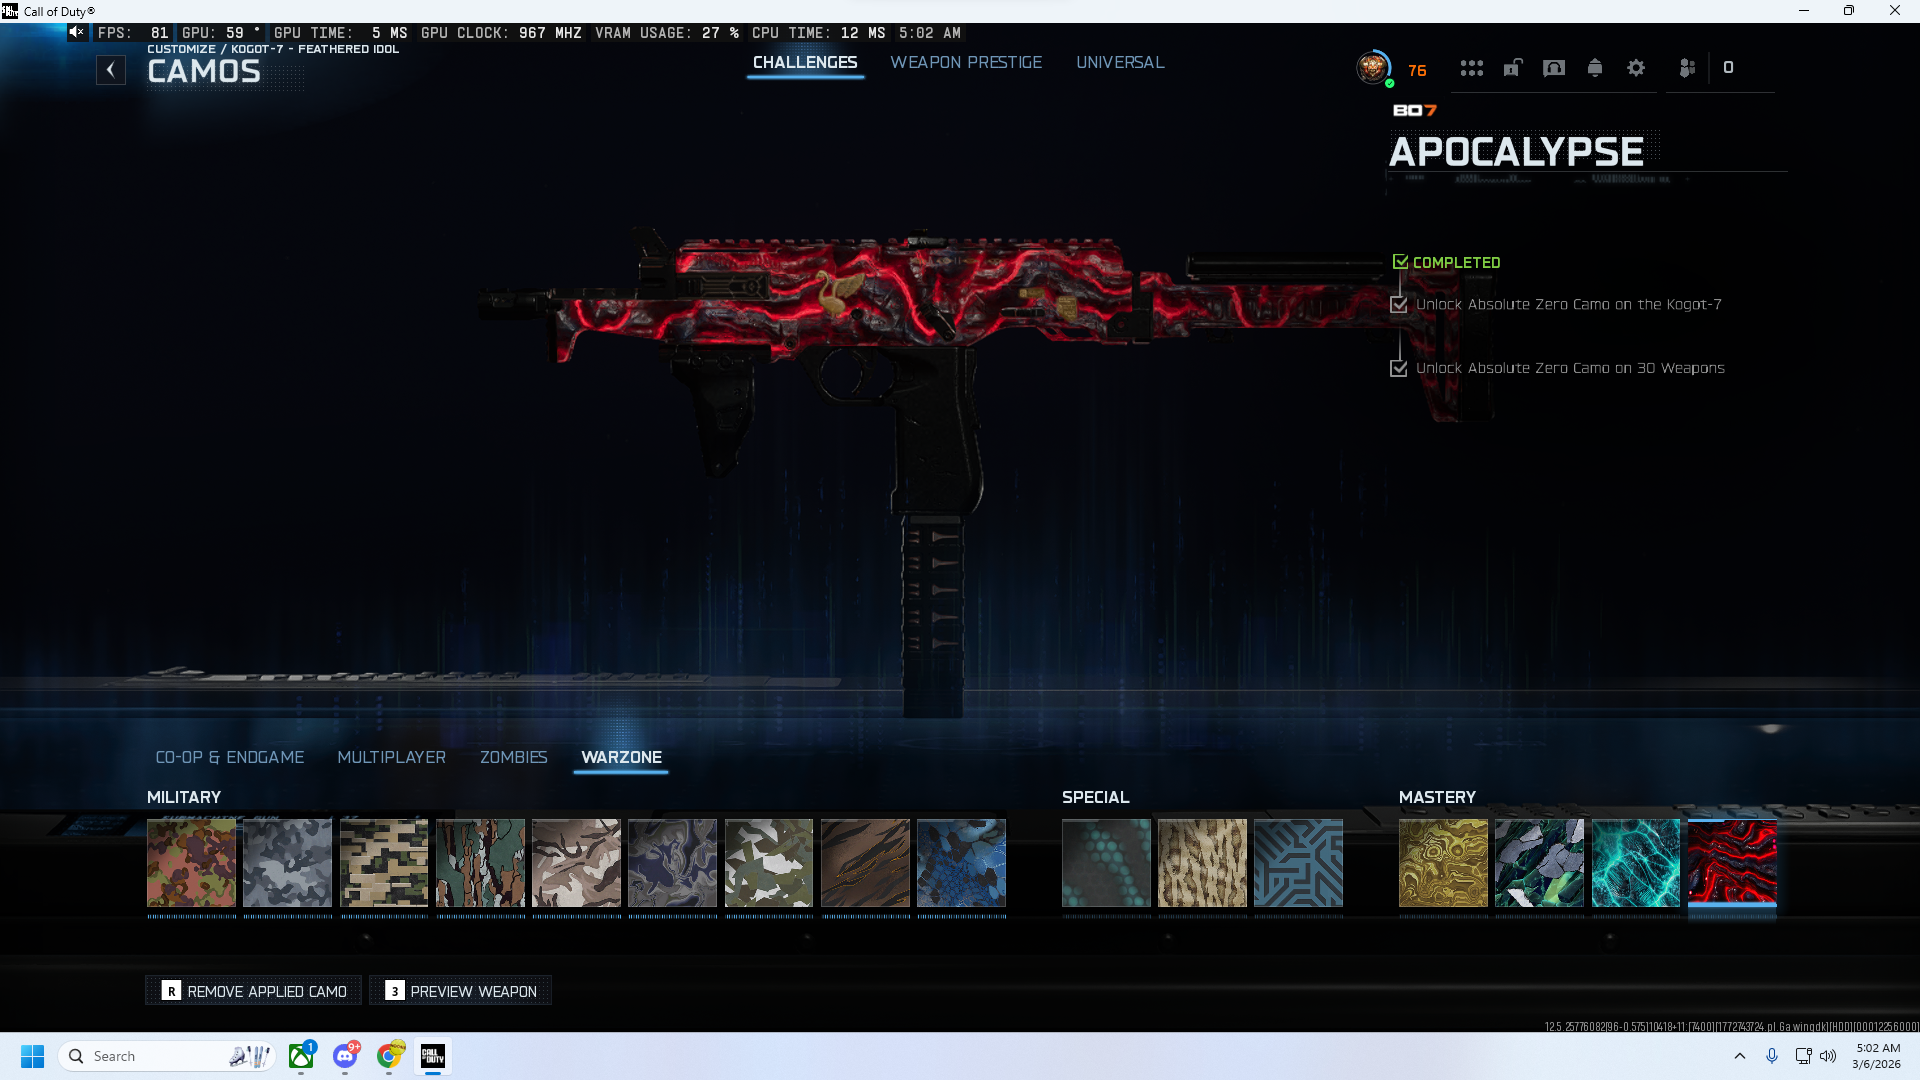The height and width of the screenshot is (1080, 1920).
Task: Open the Zombies camo category
Action: 514,757
